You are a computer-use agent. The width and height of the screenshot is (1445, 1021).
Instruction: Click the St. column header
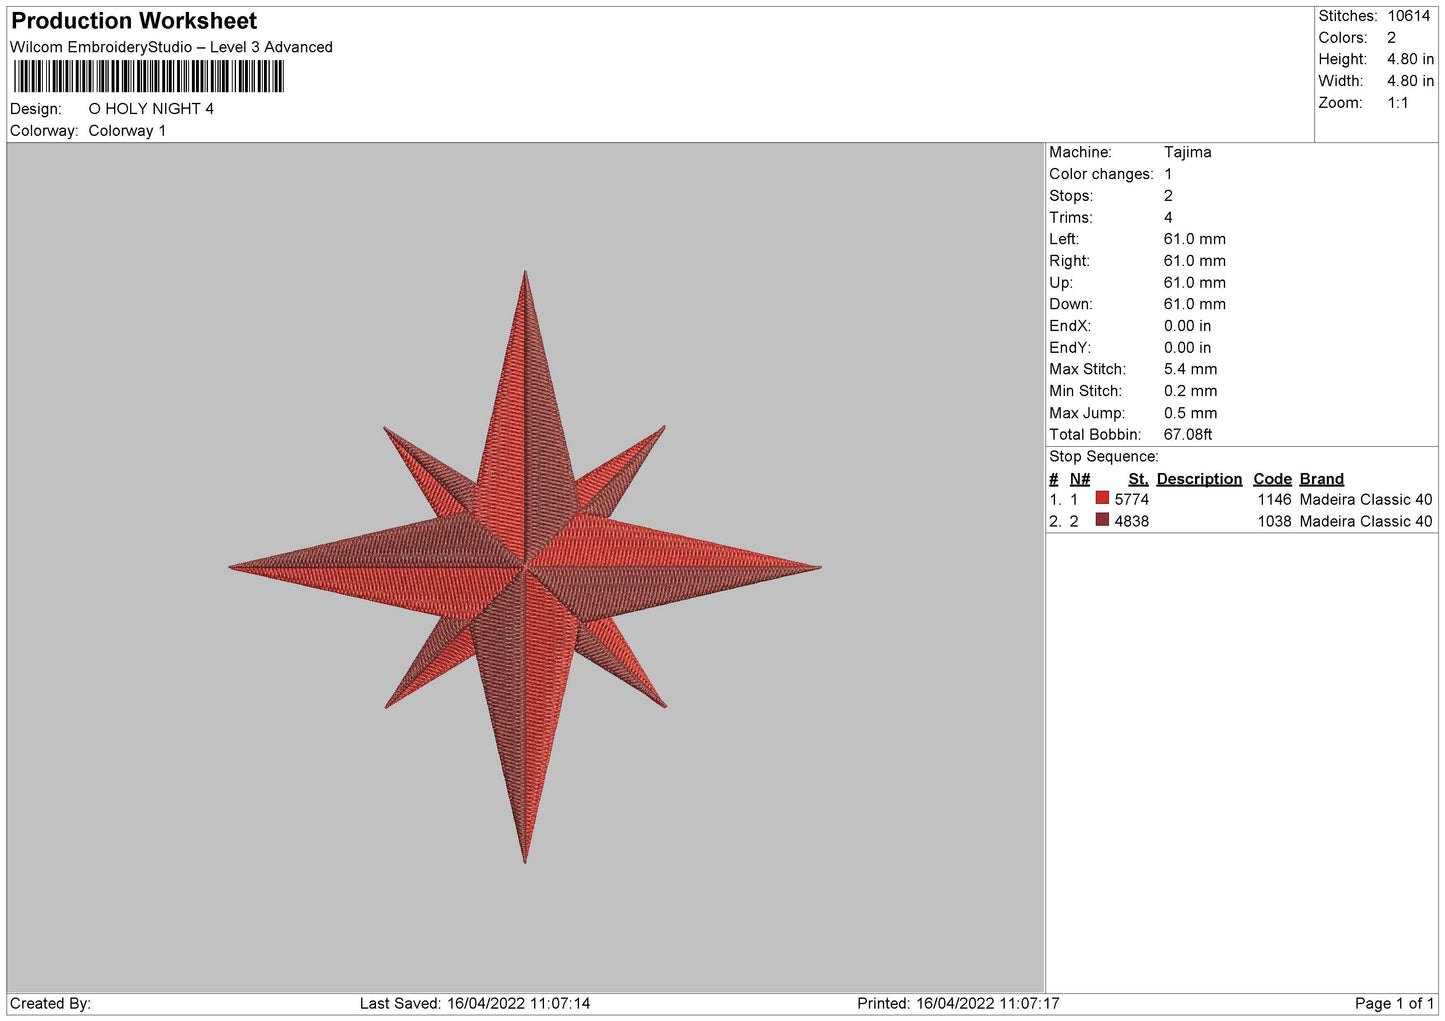pyautogui.click(x=1138, y=479)
